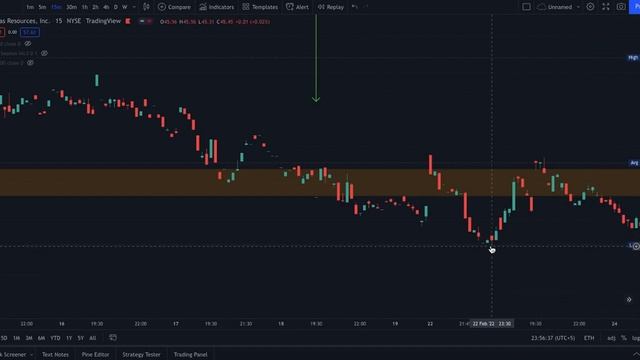This screenshot has height=360, width=640.
Task: Select the W weekly timeframe
Action: [124, 7]
